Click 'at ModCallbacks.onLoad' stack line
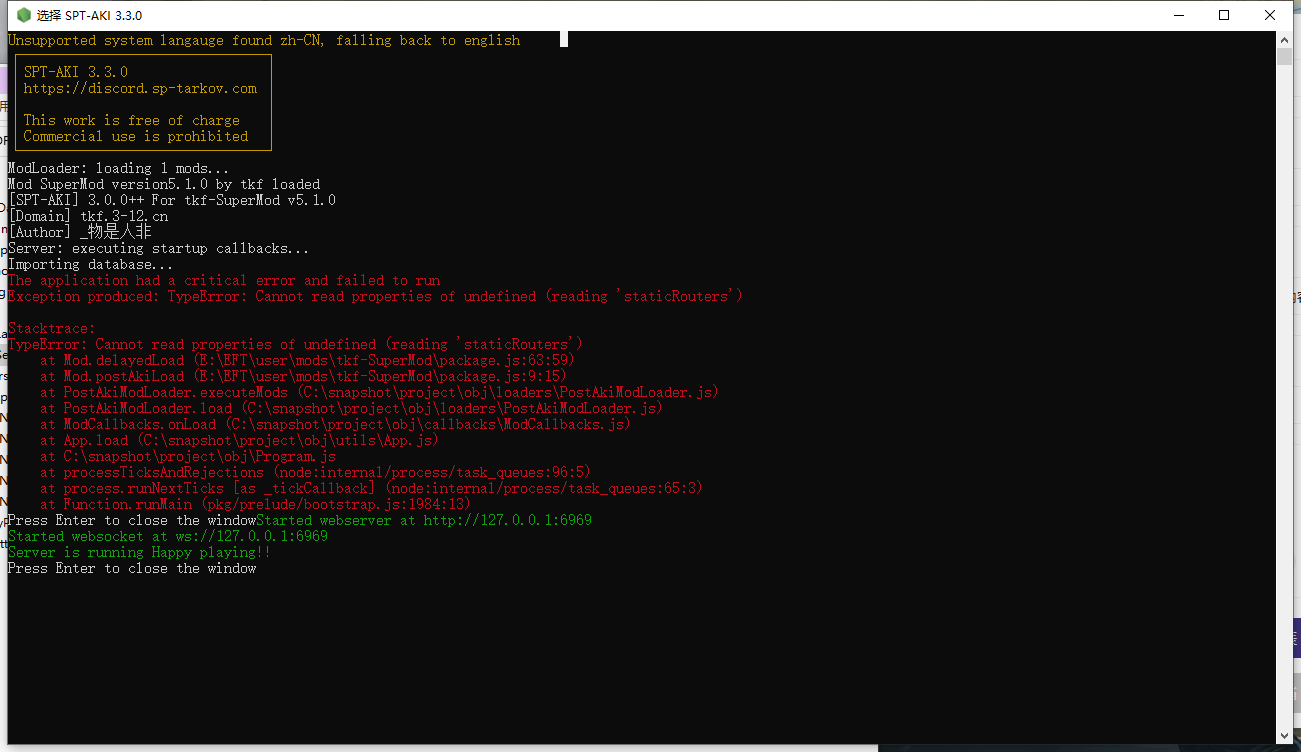This screenshot has width=1301, height=752. (x=336, y=424)
